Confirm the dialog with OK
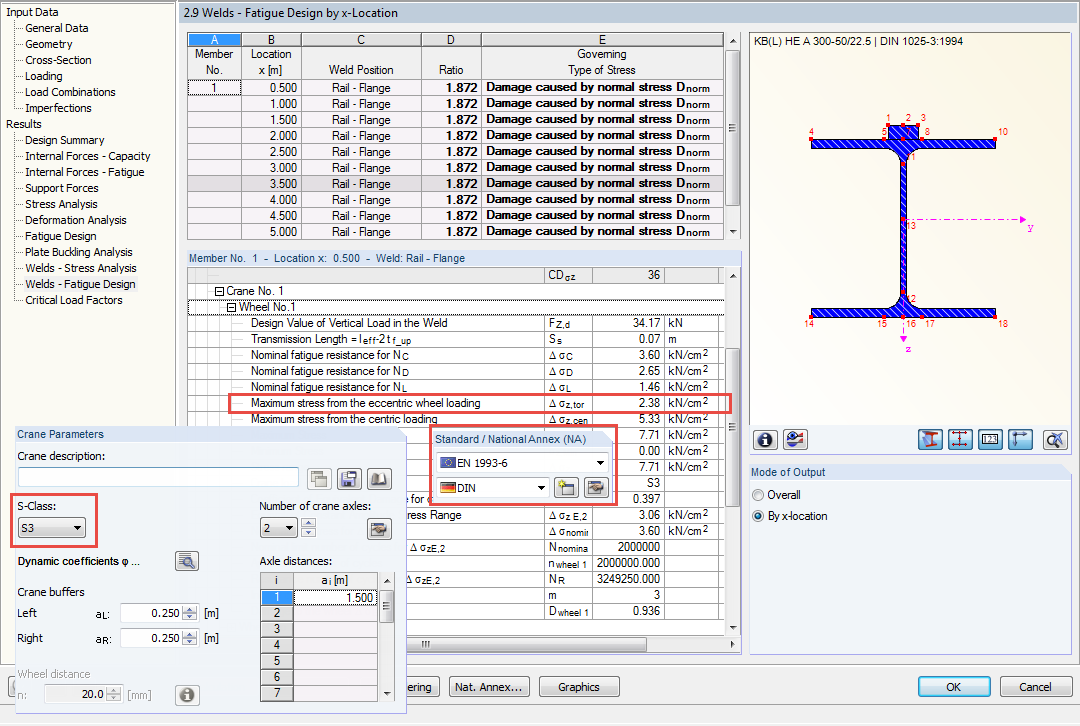This screenshot has height=726, width=1080. 954,687
